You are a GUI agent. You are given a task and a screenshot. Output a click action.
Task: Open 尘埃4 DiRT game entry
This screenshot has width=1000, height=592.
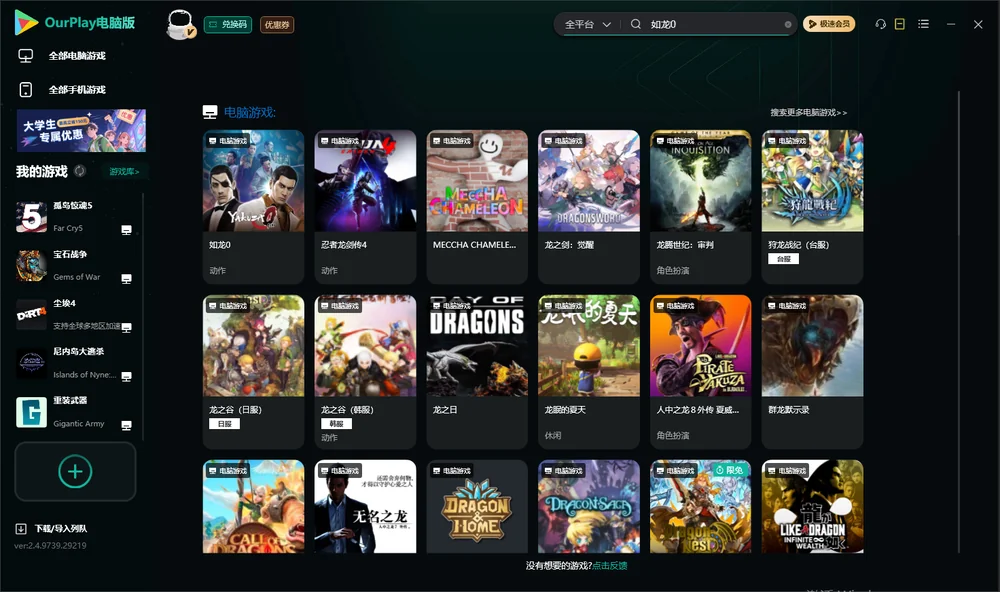75,314
